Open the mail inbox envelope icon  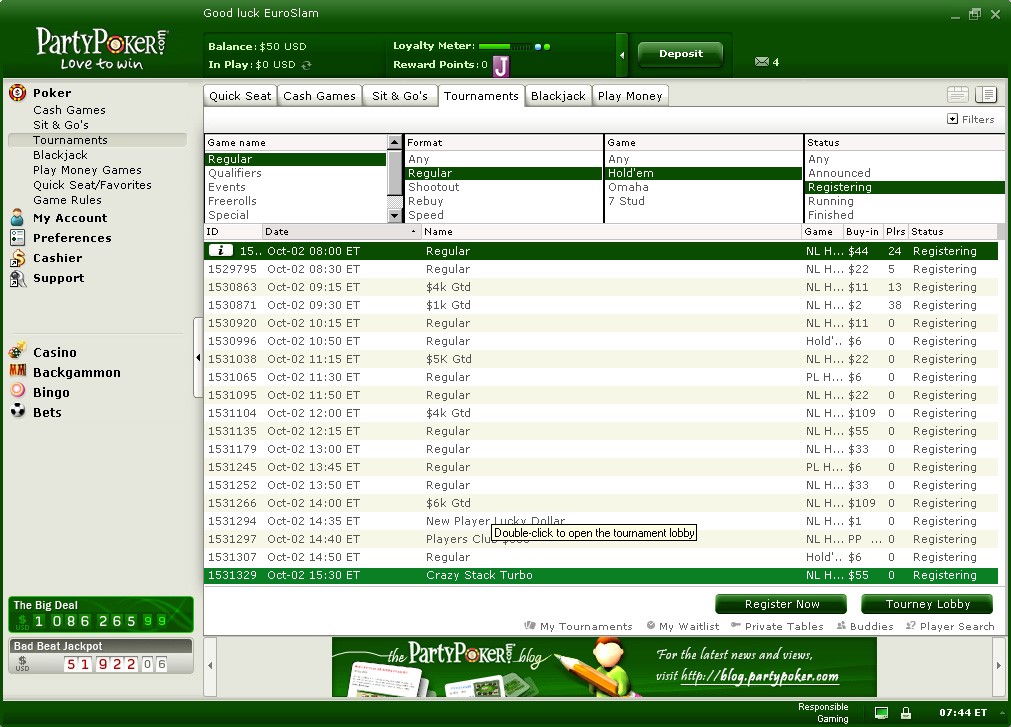click(762, 62)
